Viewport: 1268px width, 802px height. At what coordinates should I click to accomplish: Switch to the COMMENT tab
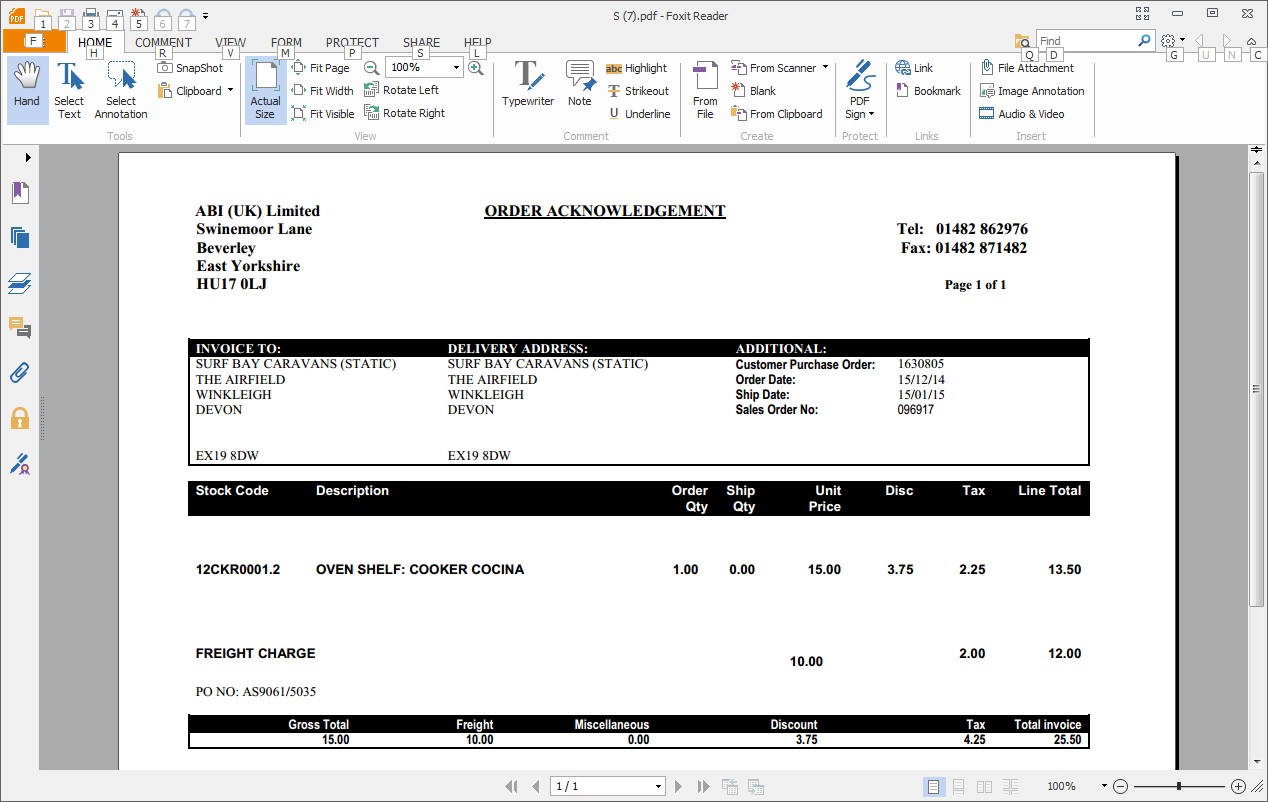tap(163, 43)
